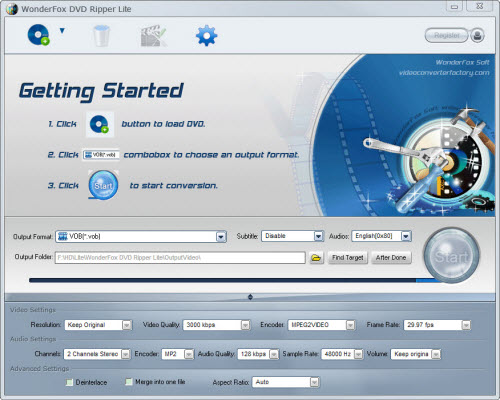Browse output folder with the folder icon
The width and height of the screenshot is (500, 400).
pos(316,258)
